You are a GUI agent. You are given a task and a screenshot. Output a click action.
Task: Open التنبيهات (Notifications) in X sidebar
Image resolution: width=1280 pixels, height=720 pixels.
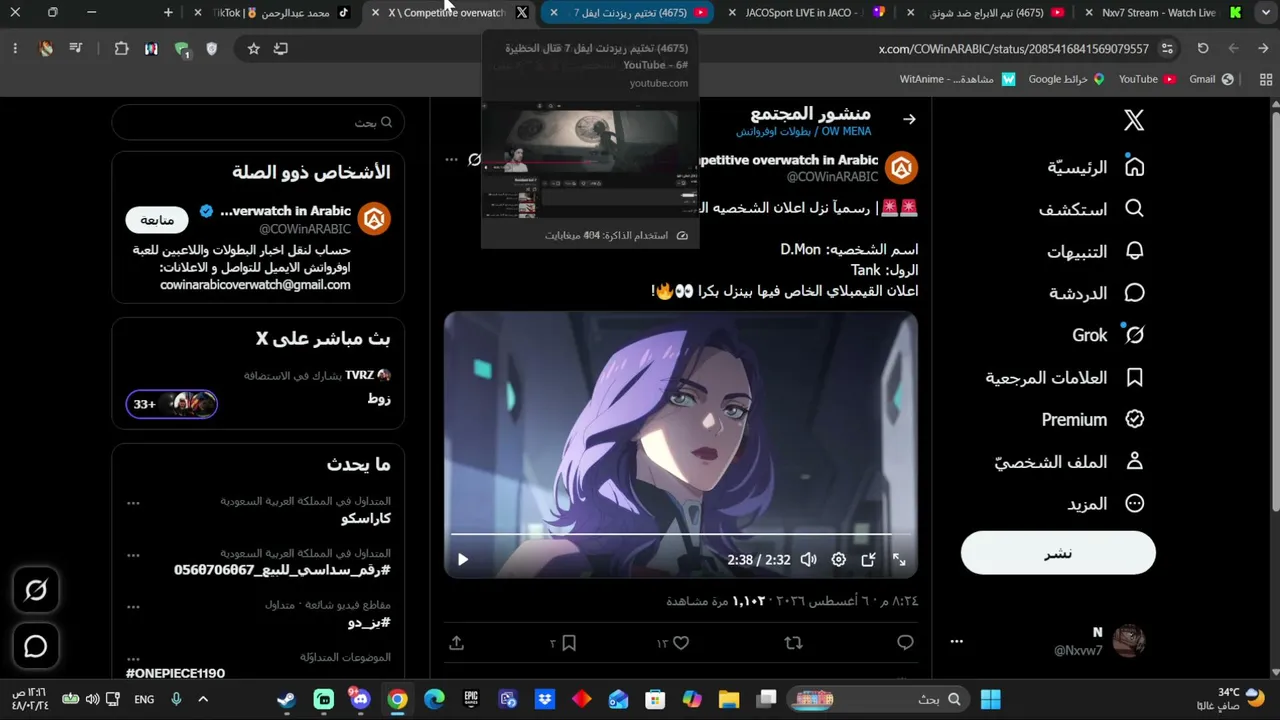pos(1096,251)
